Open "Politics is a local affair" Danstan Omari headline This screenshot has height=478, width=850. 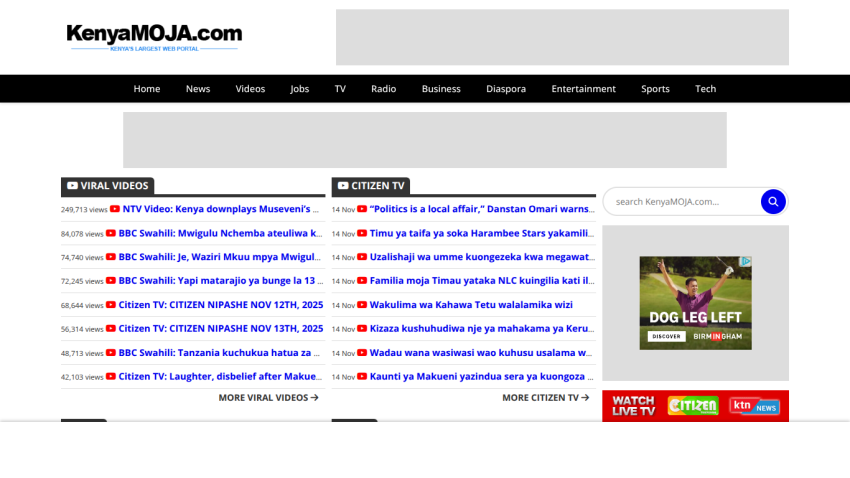pyautogui.click(x=482, y=209)
